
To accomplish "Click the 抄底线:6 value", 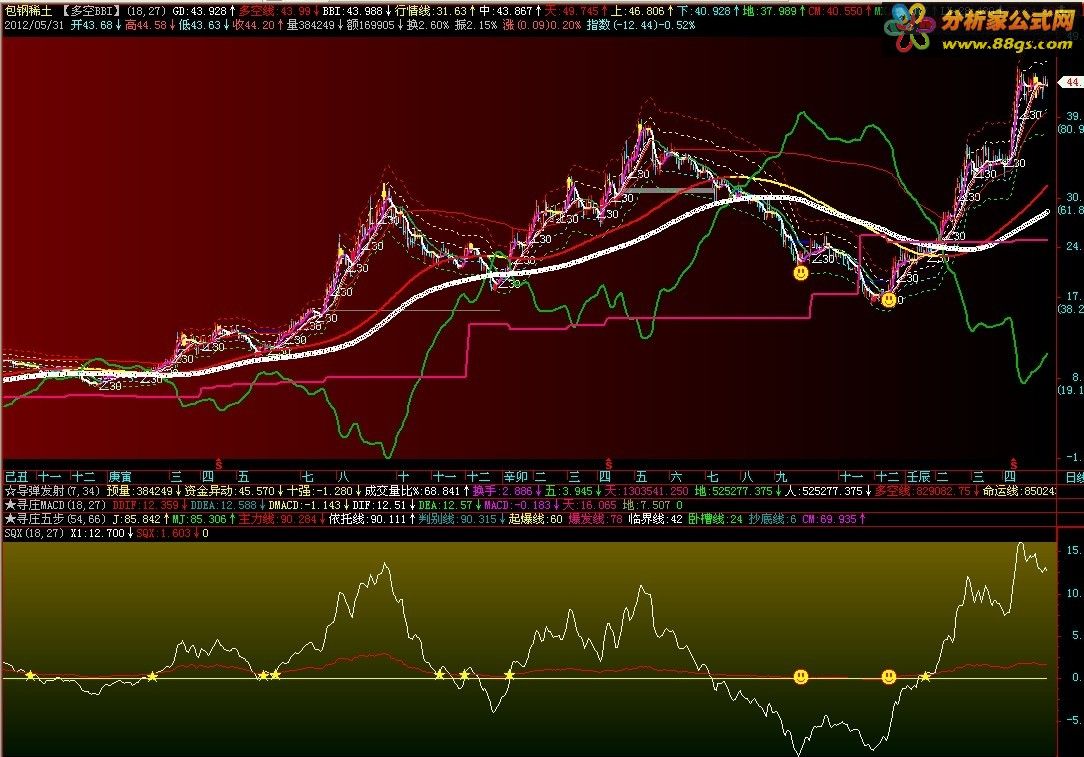I will pyautogui.click(x=772, y=519).
